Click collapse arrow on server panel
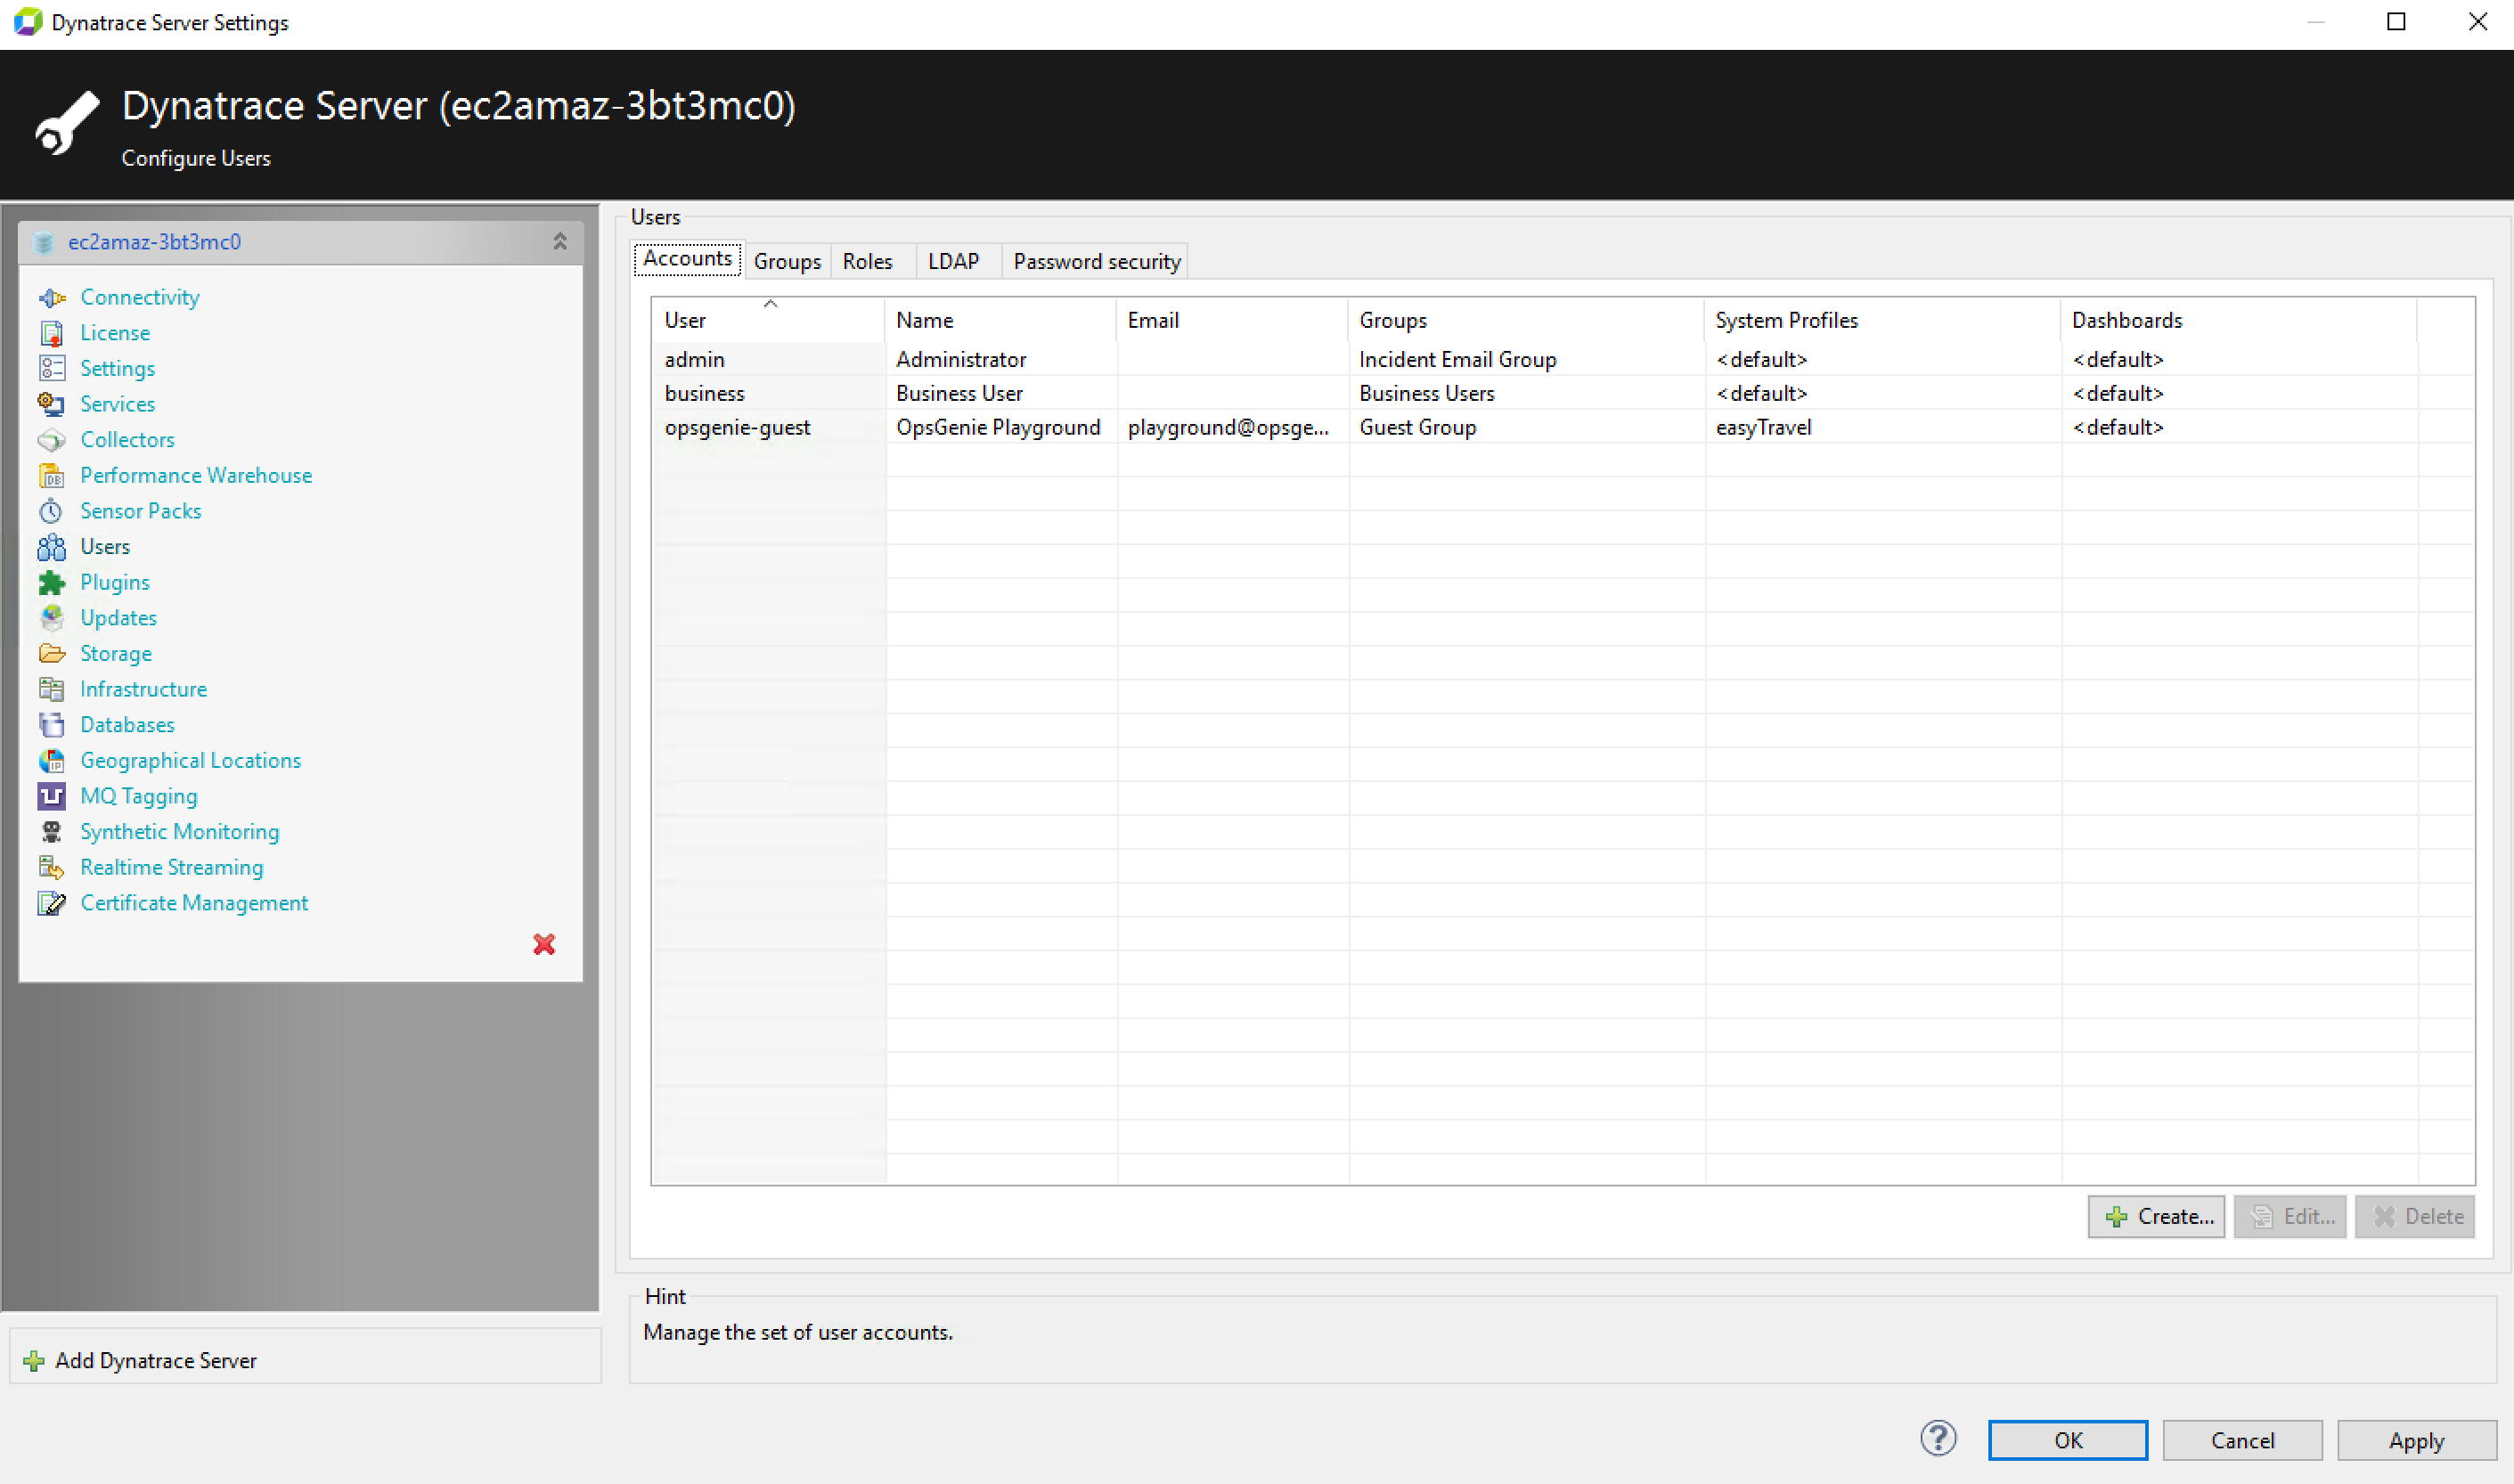 [x=560, y=241]
